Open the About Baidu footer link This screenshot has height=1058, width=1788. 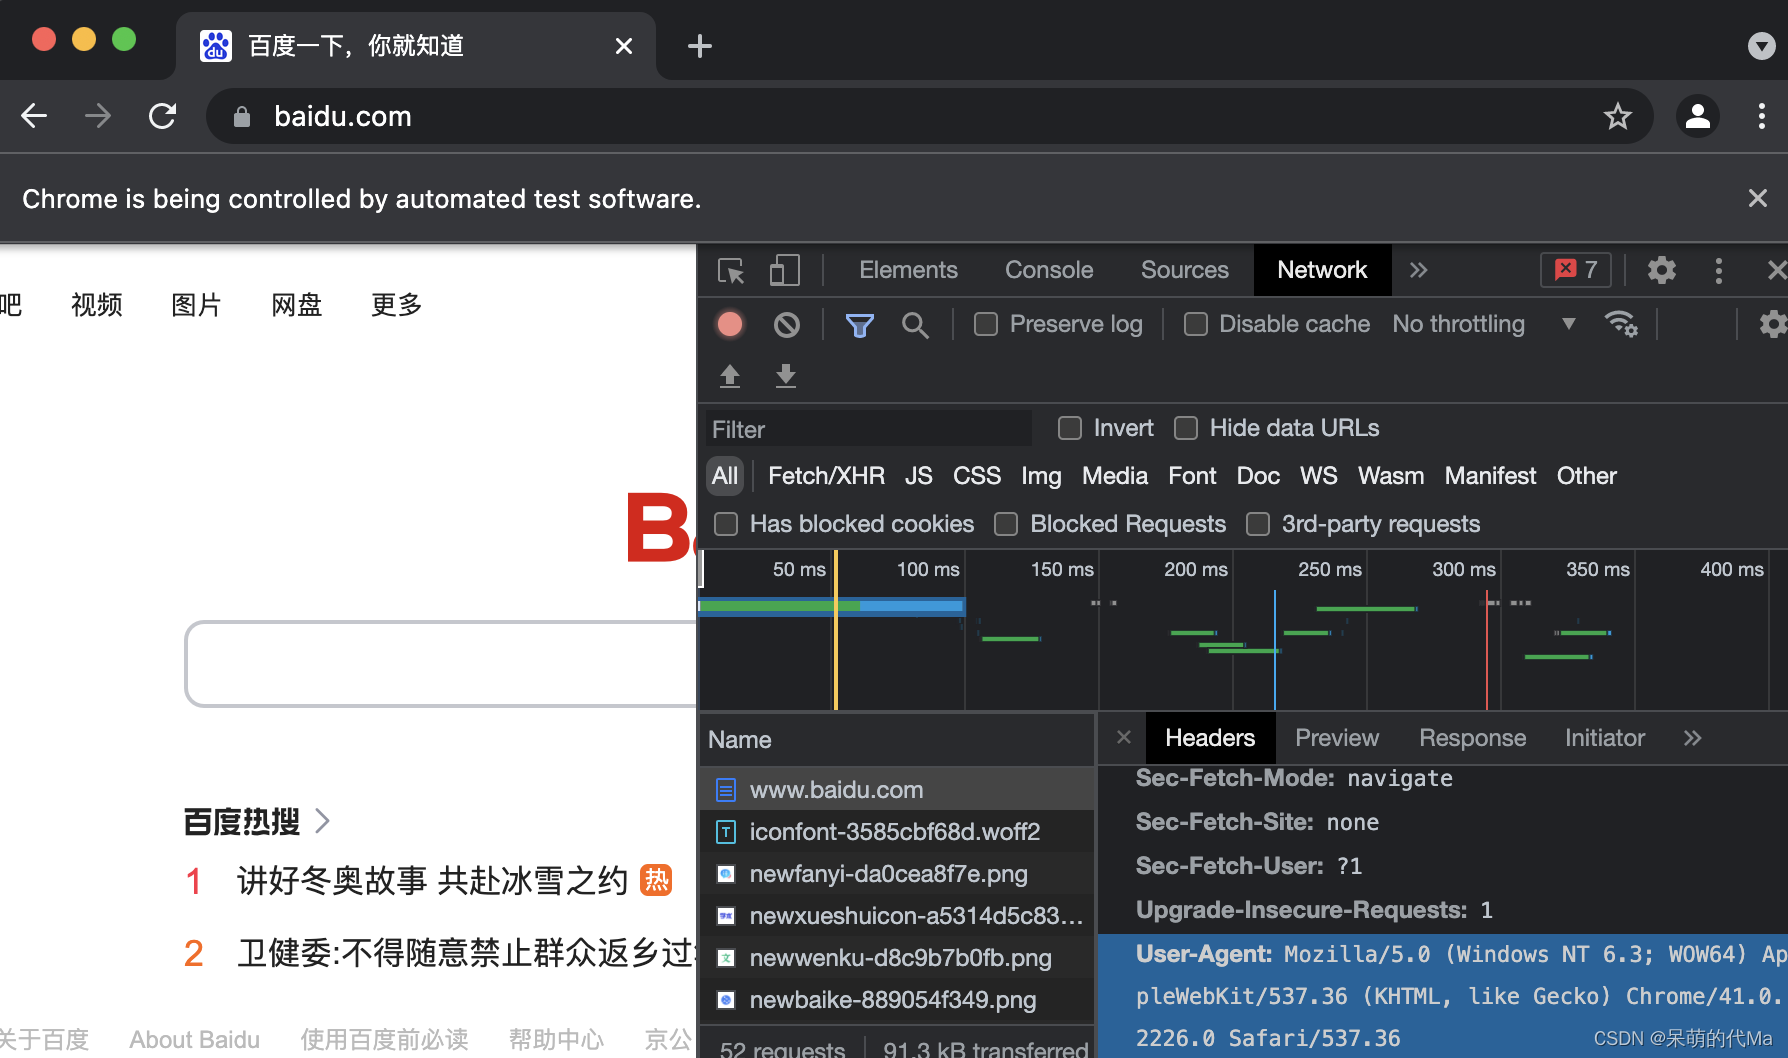coord(194,1040)
